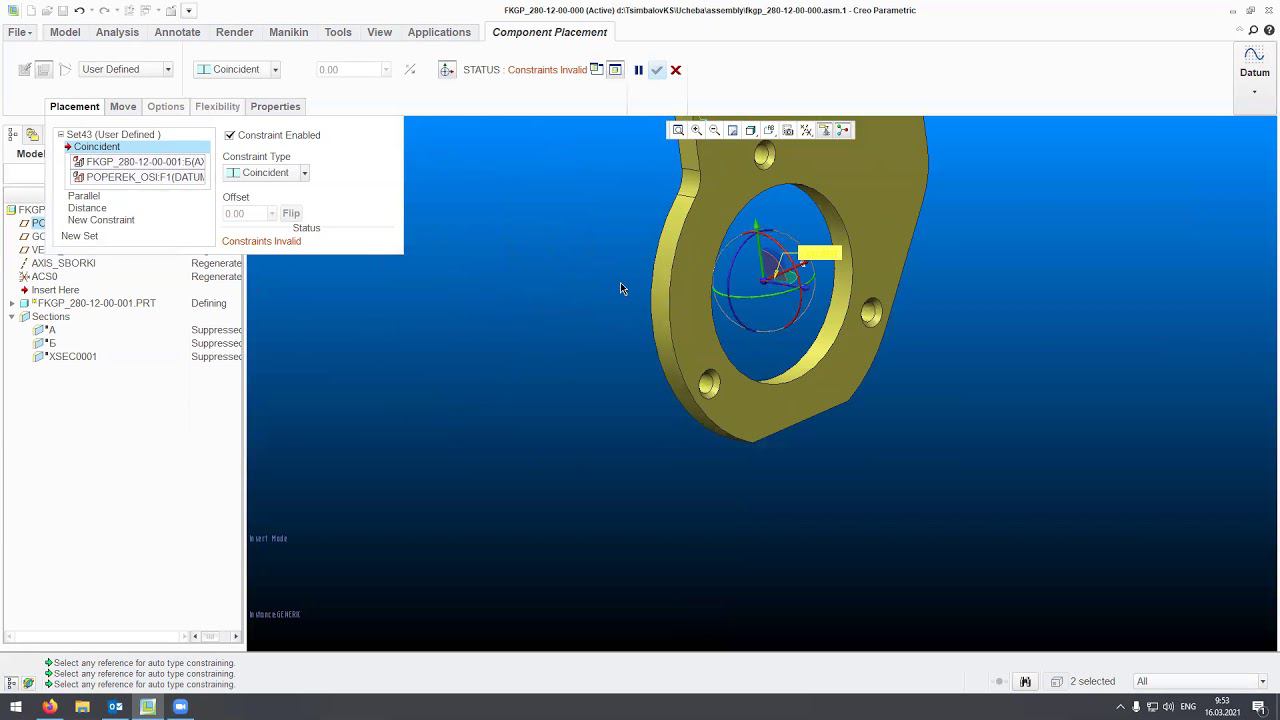Open the Move panel tab

123,107
